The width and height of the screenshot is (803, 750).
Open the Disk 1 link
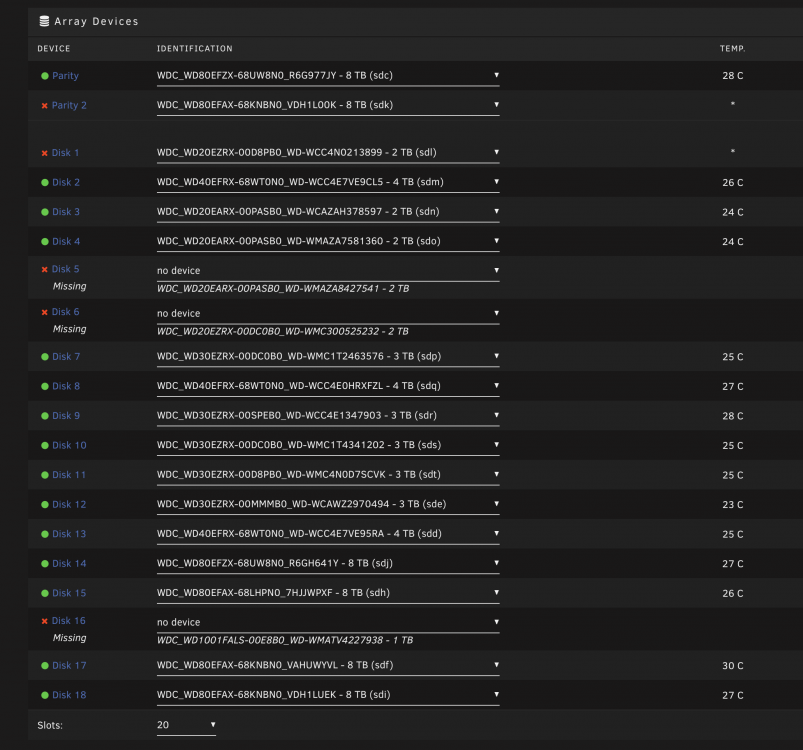click(66, 153)
